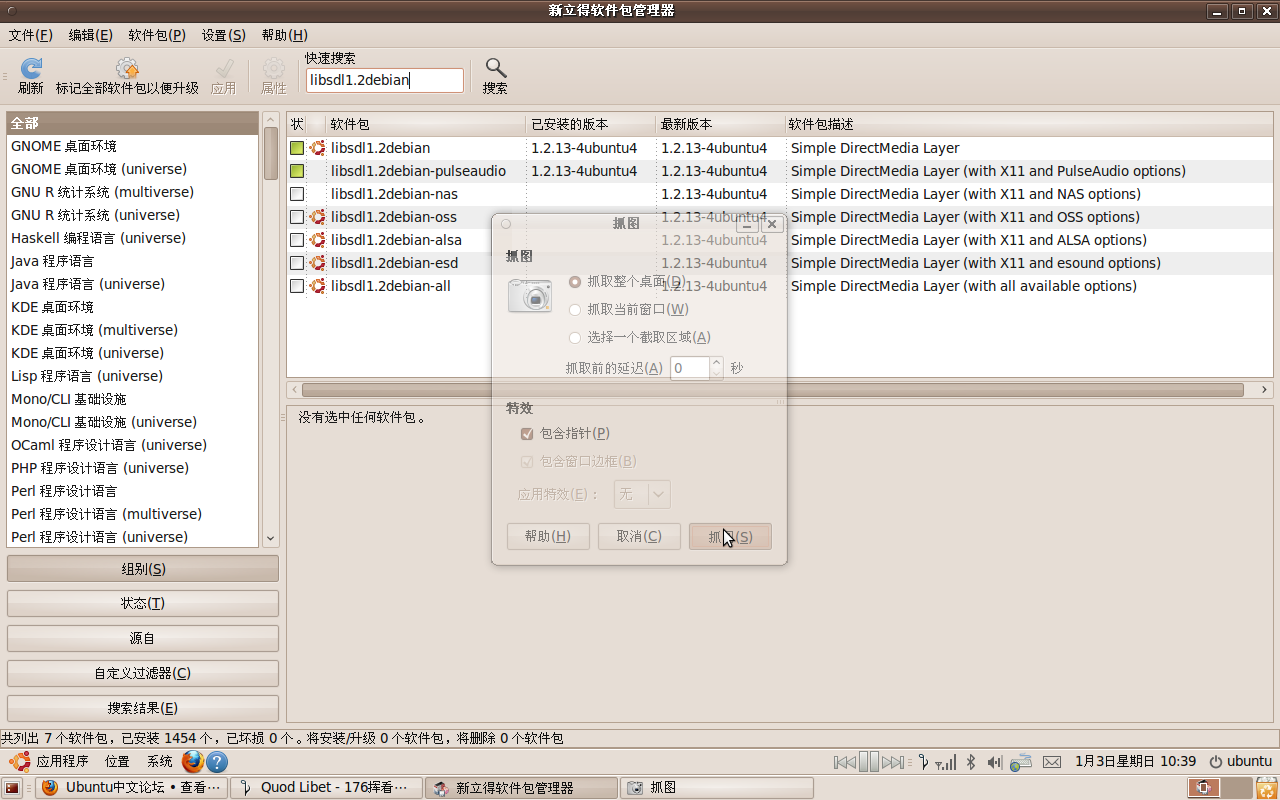Click the keyboard input method tray icon
The image size is (1280, 800).
point(1021,762)
